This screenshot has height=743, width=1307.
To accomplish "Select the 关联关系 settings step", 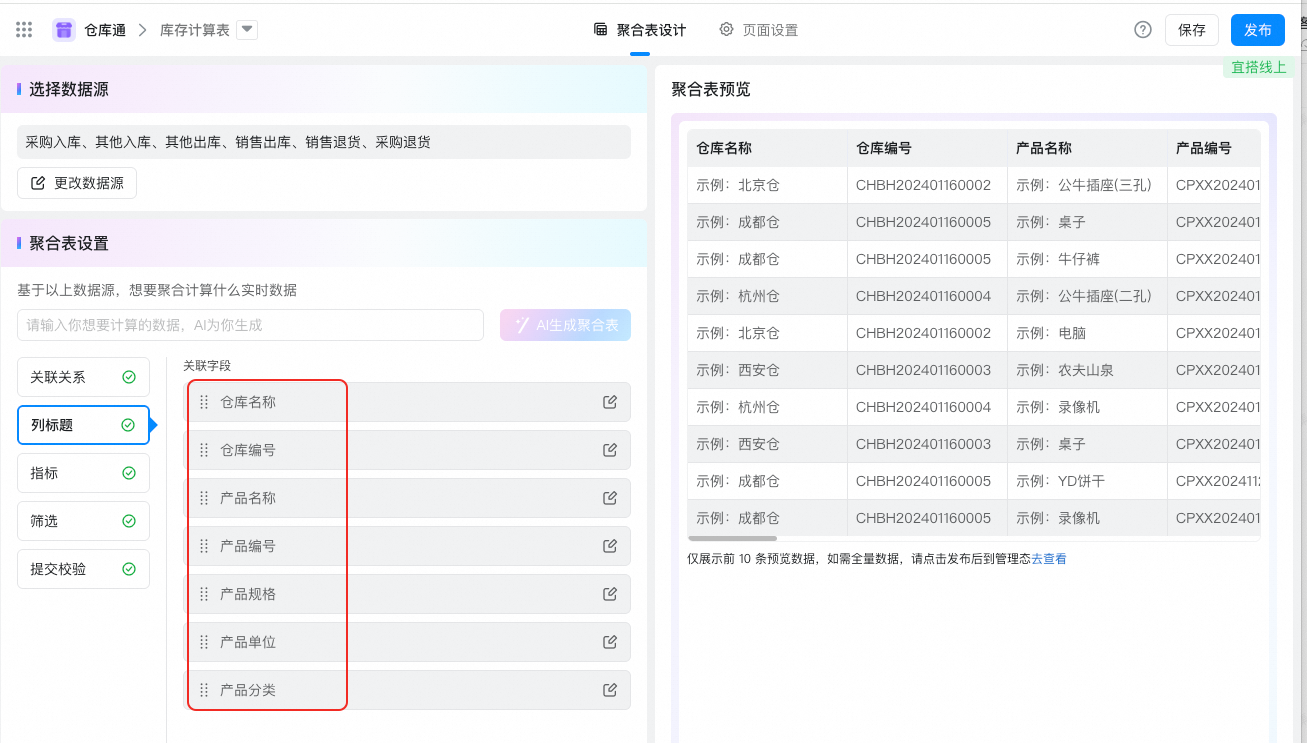I will (83, 377).
